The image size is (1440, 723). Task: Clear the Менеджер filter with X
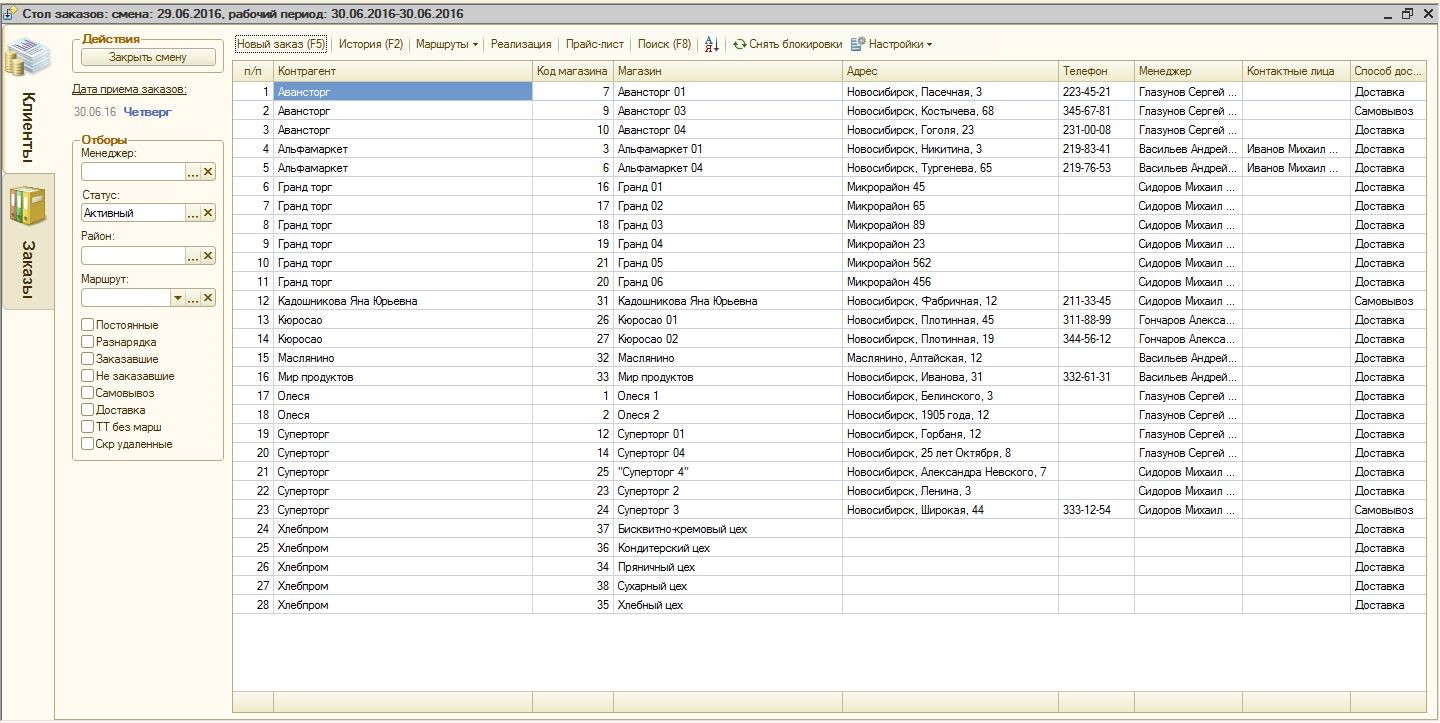tap(208, 172)
